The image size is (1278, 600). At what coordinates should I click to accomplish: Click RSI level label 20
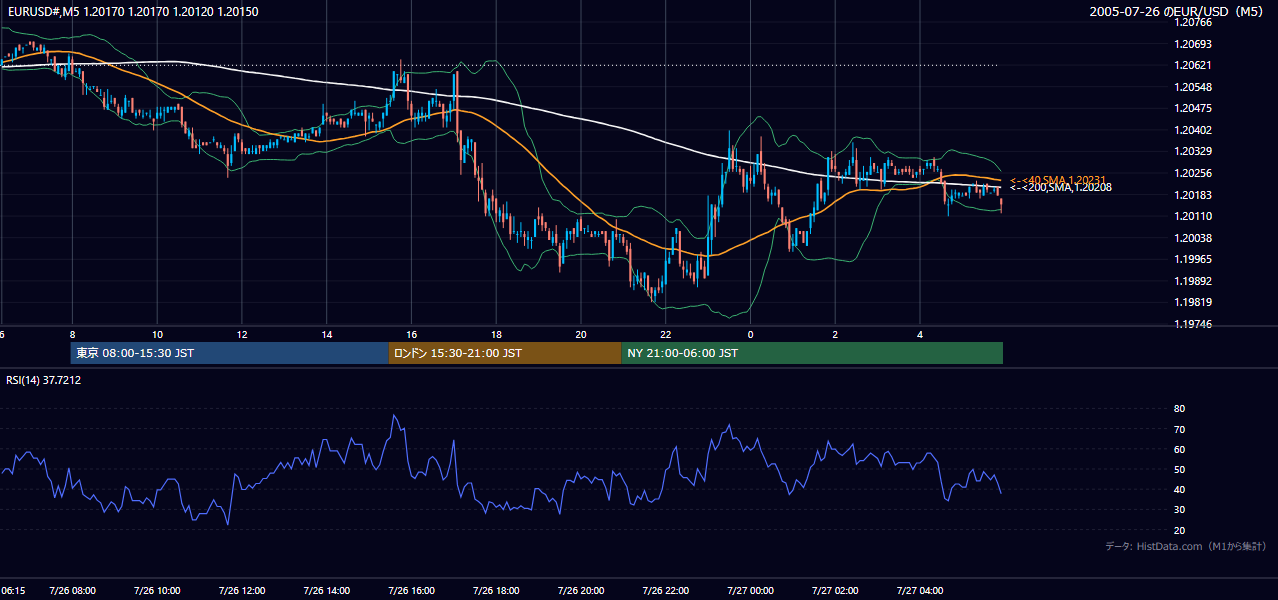point(1179,531)
